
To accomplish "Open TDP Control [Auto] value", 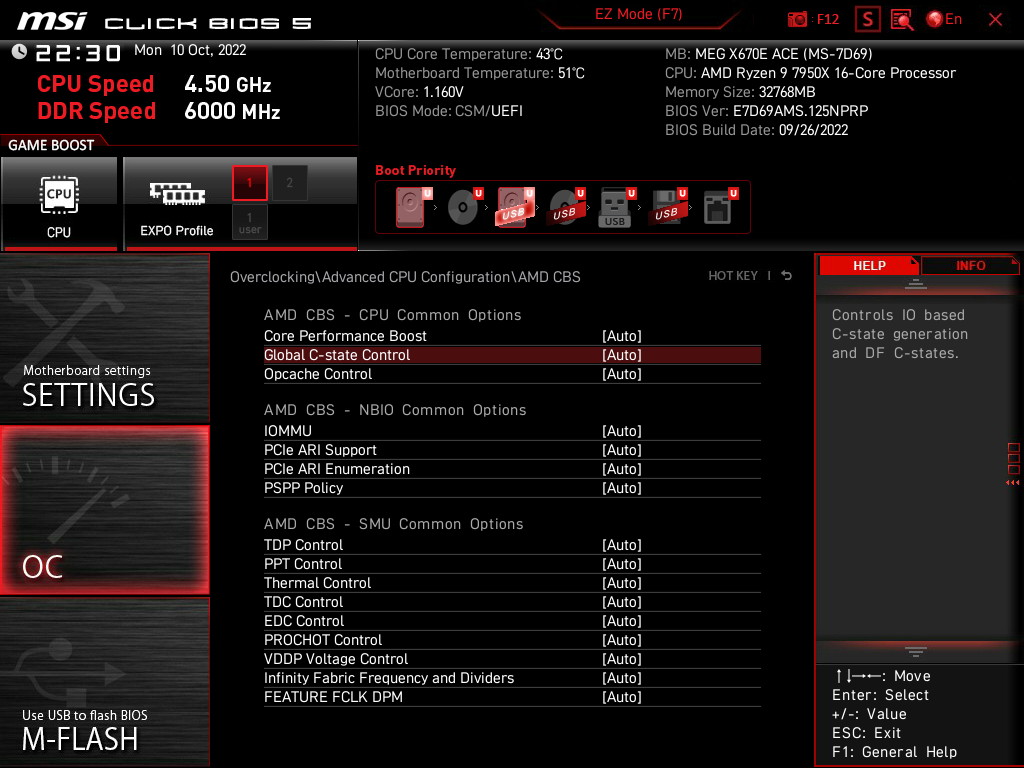I will 622,545.
